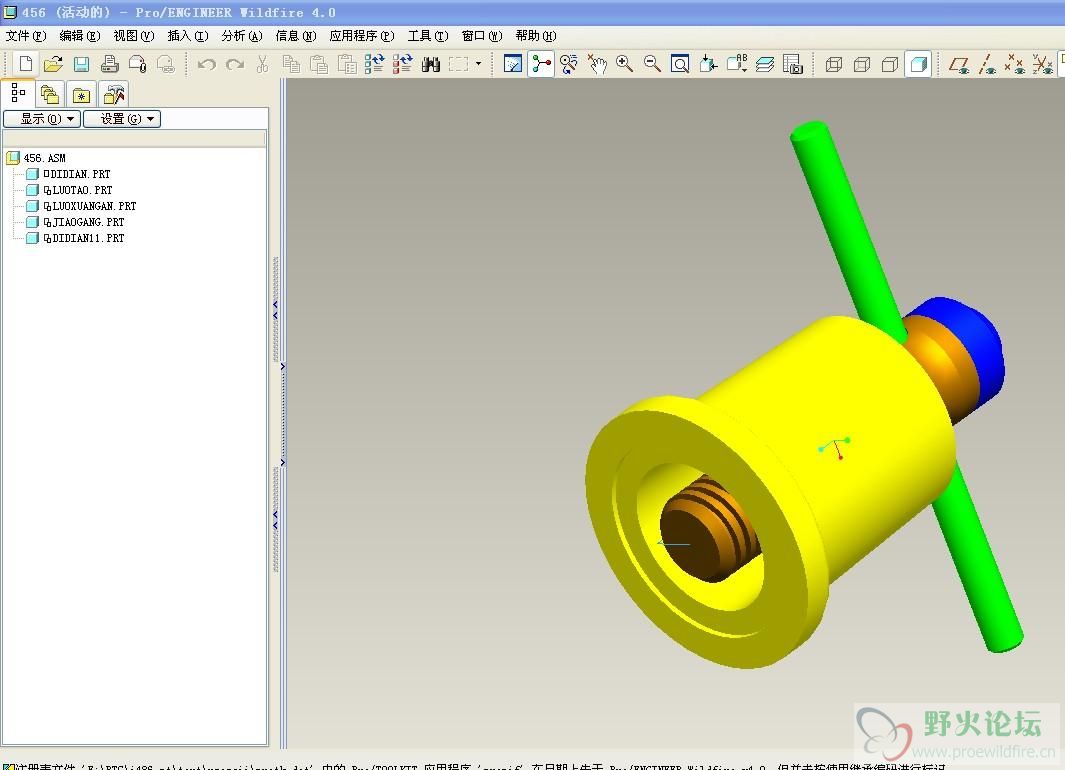The image size is (1065, 770).
Task: Switch to shaded display mode
Action: click(918, 64)
